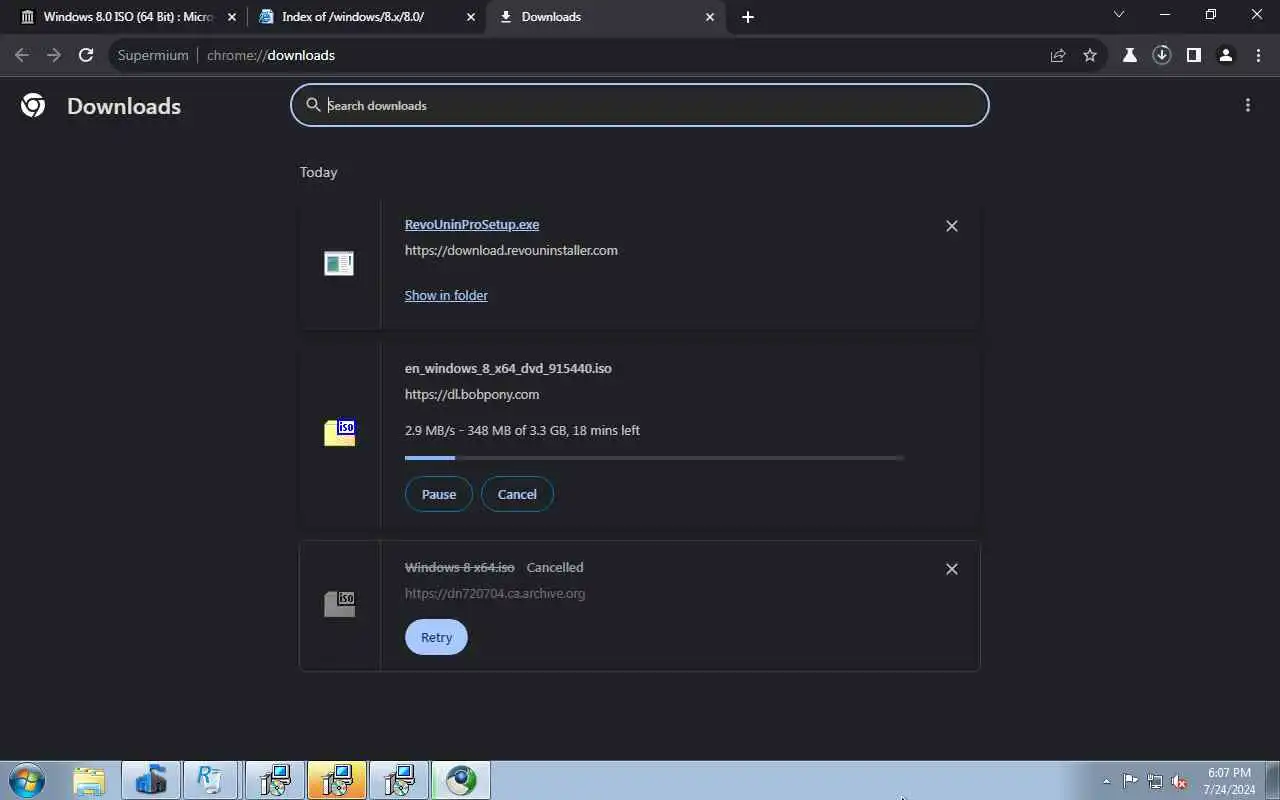Open the Windows Start orb
This screenshot has width=1280, height=800.
pyautogui.click(x=26, y=780)
